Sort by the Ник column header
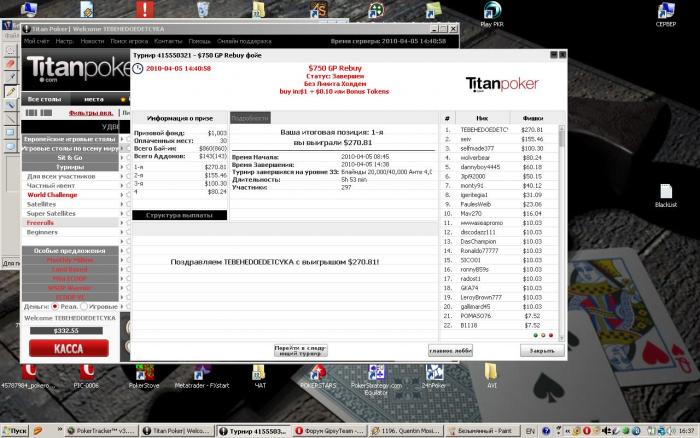 point(482,118)
